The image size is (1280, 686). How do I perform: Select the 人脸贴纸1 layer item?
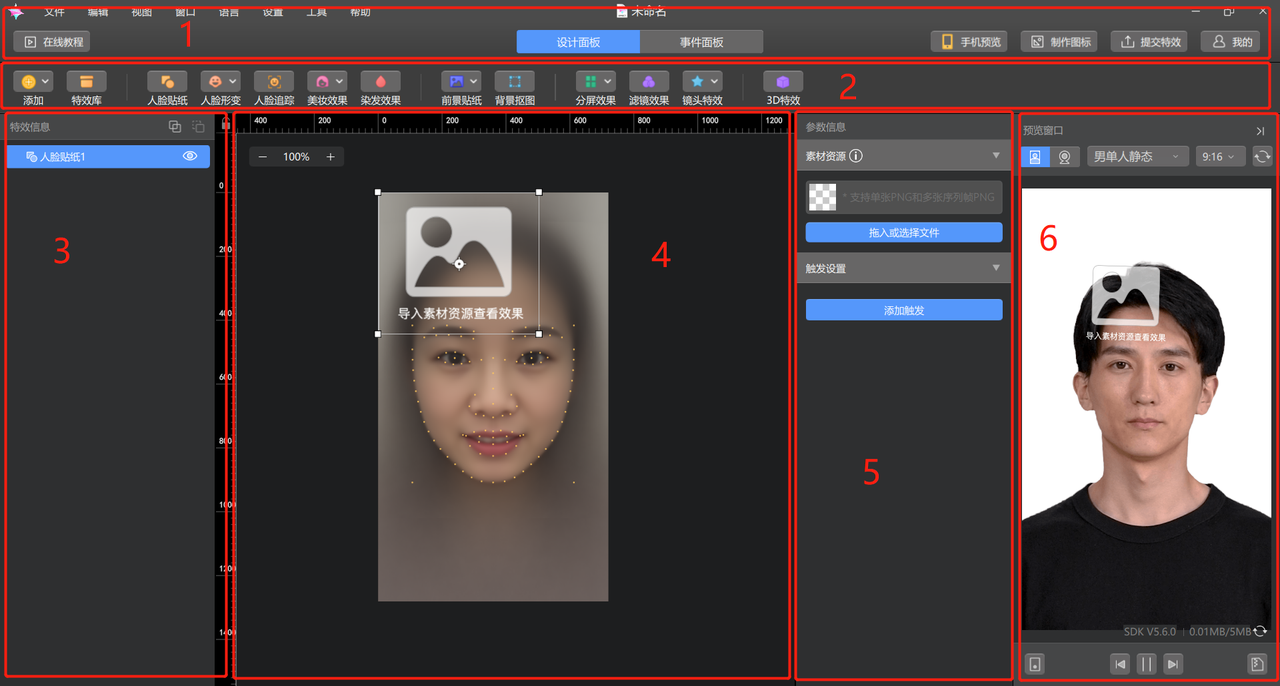(x=100, y=157)
